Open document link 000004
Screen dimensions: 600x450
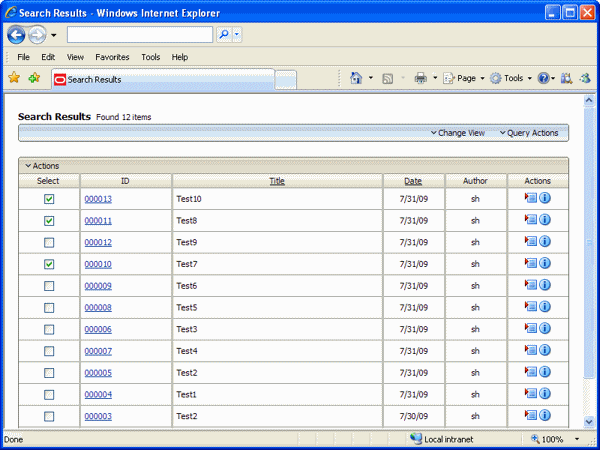click(98, 395)
